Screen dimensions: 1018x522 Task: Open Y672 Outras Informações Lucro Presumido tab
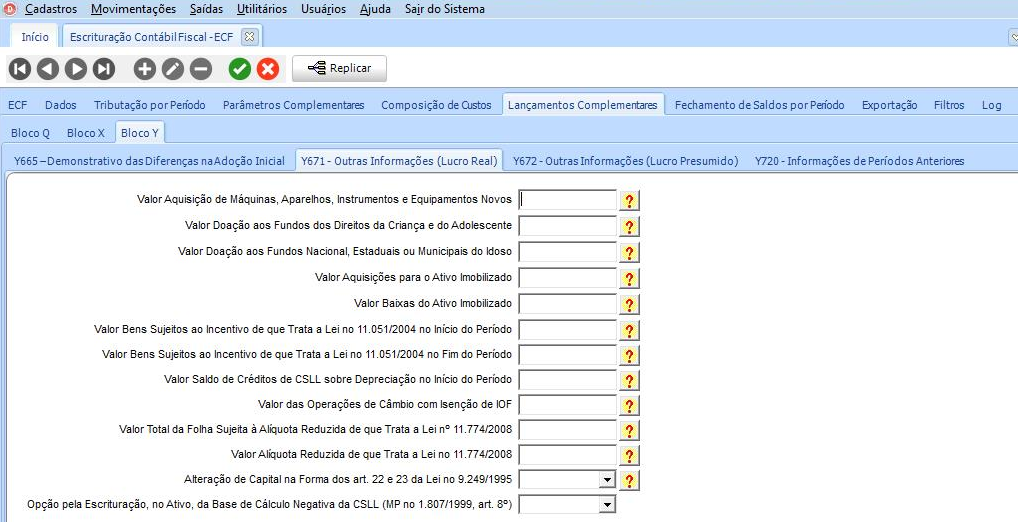coord(625,161)
